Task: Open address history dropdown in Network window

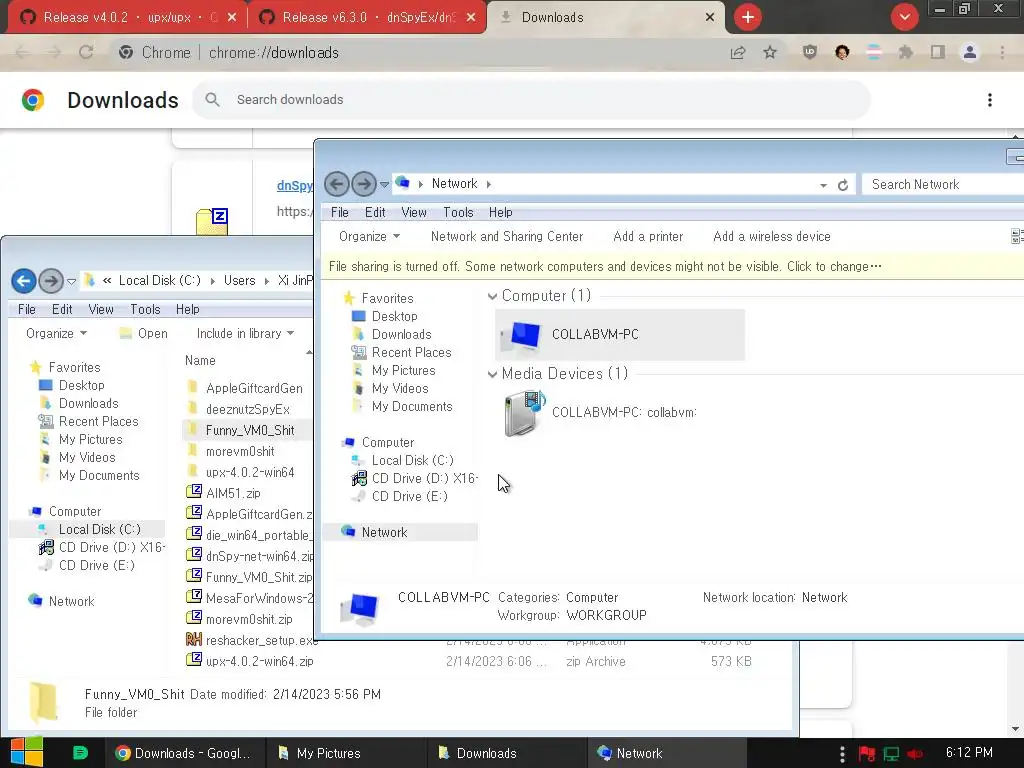Action: pyautogui.click(x=823, y=185)
